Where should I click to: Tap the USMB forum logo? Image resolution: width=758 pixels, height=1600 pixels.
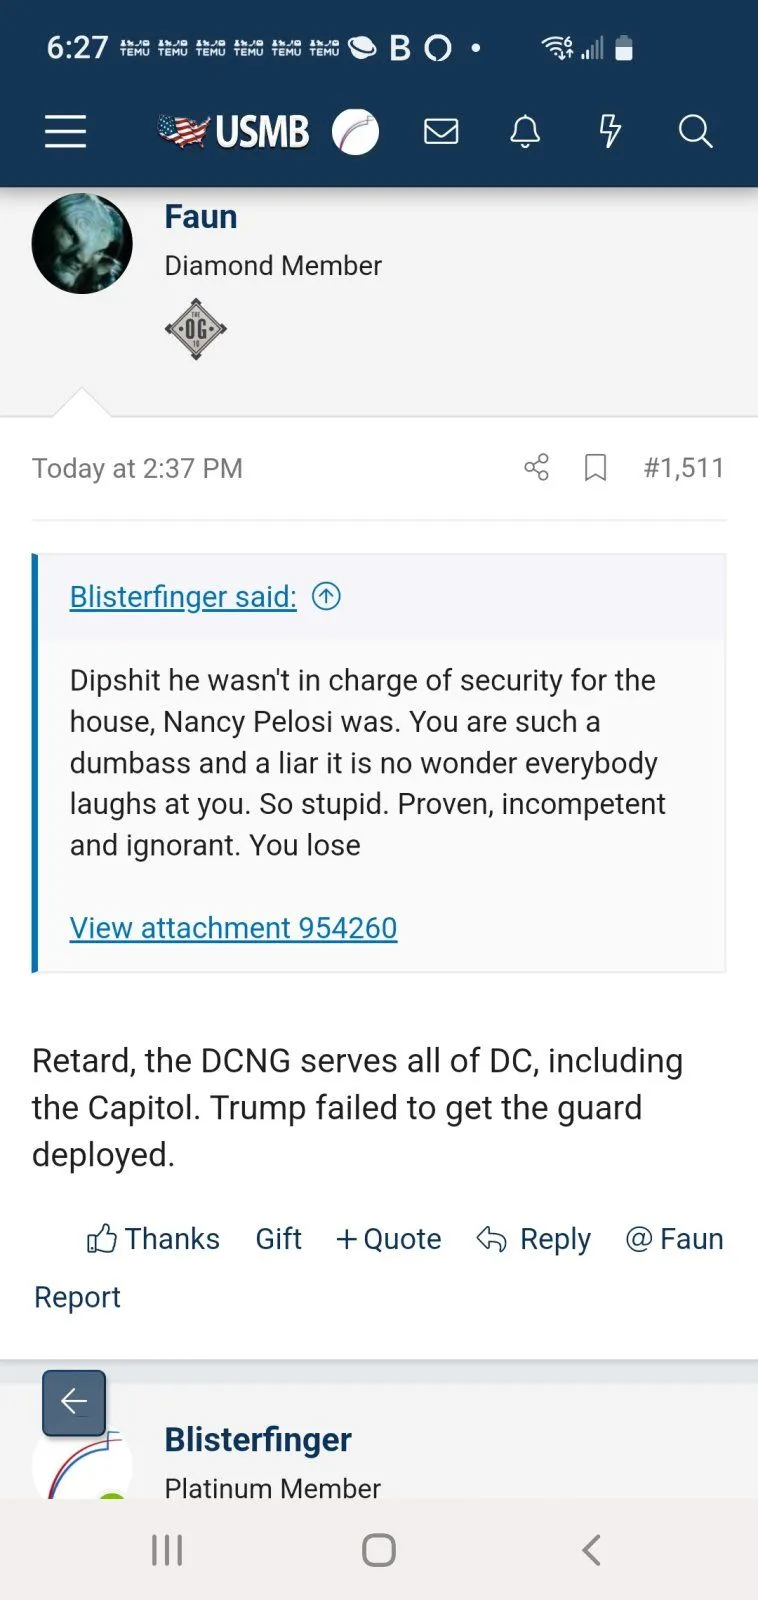(x=234, y=131)
